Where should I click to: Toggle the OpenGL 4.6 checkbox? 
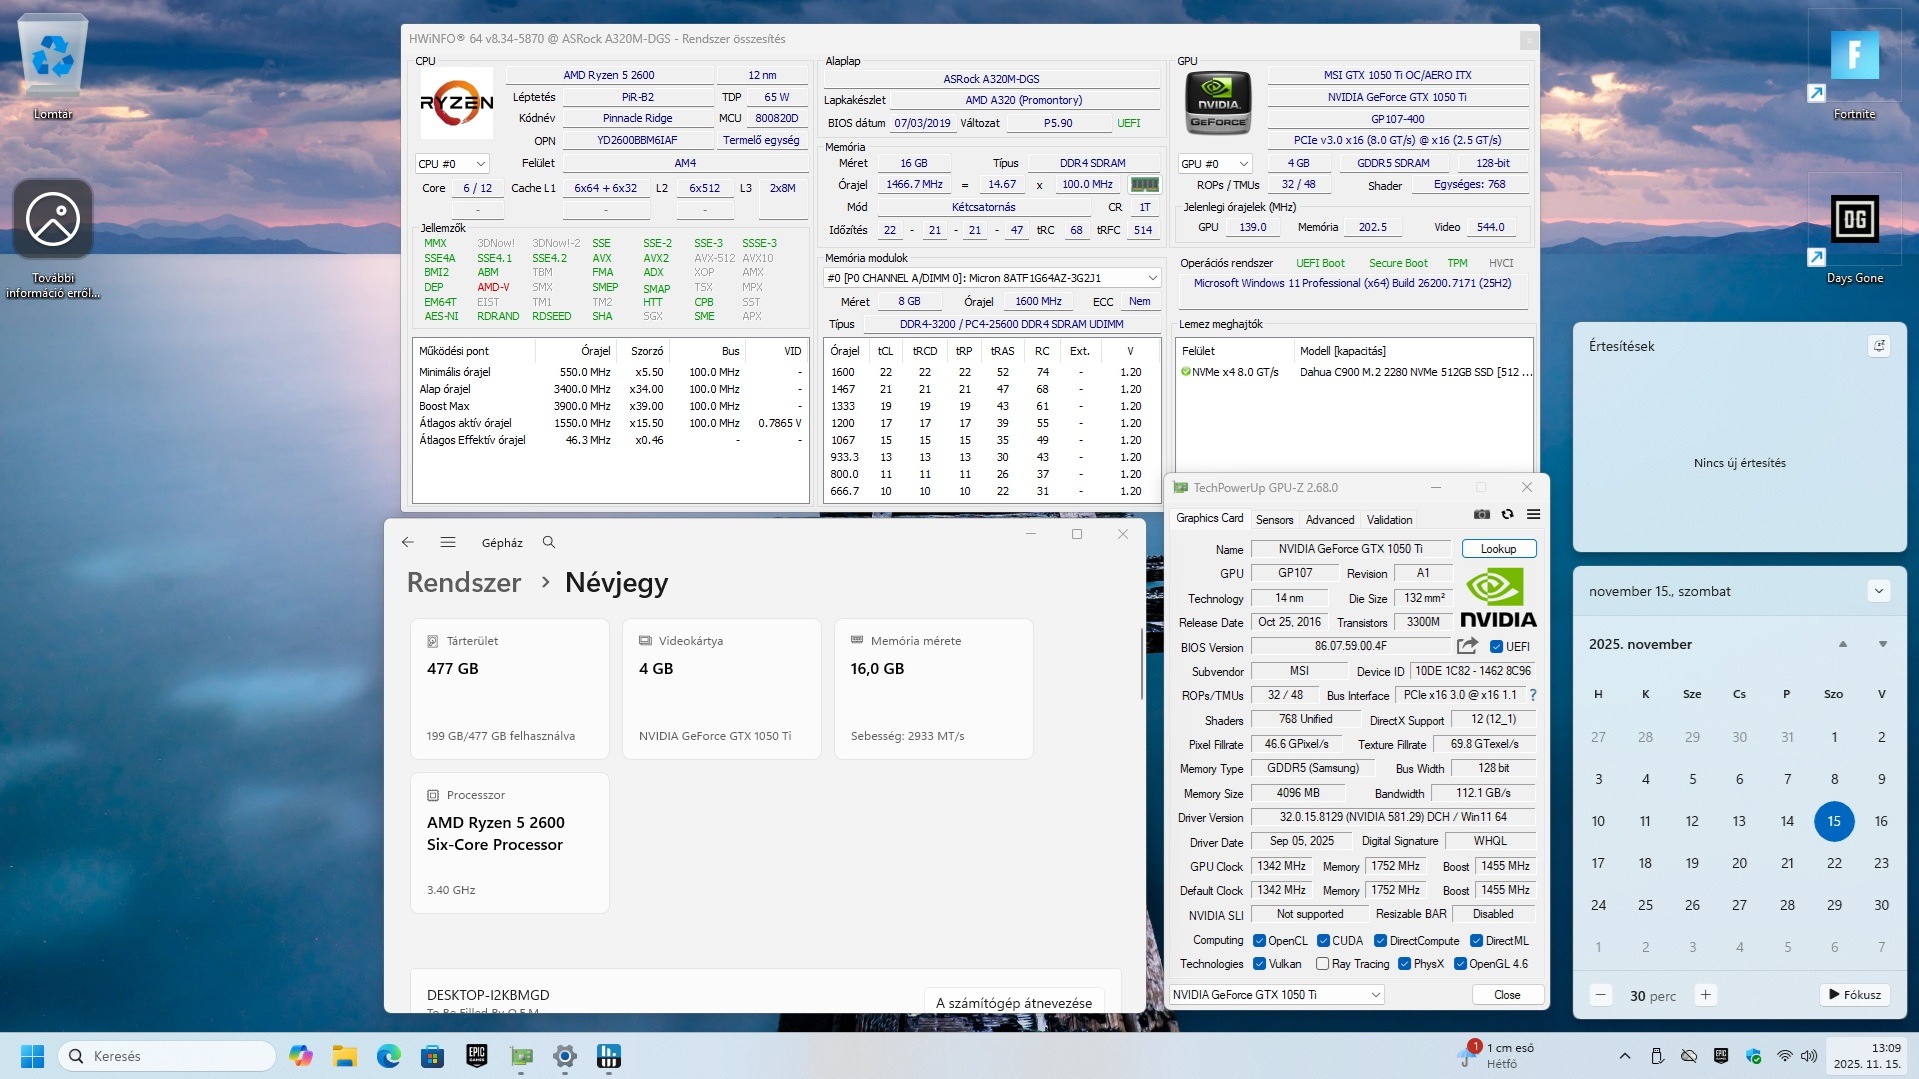point(1460,964)
